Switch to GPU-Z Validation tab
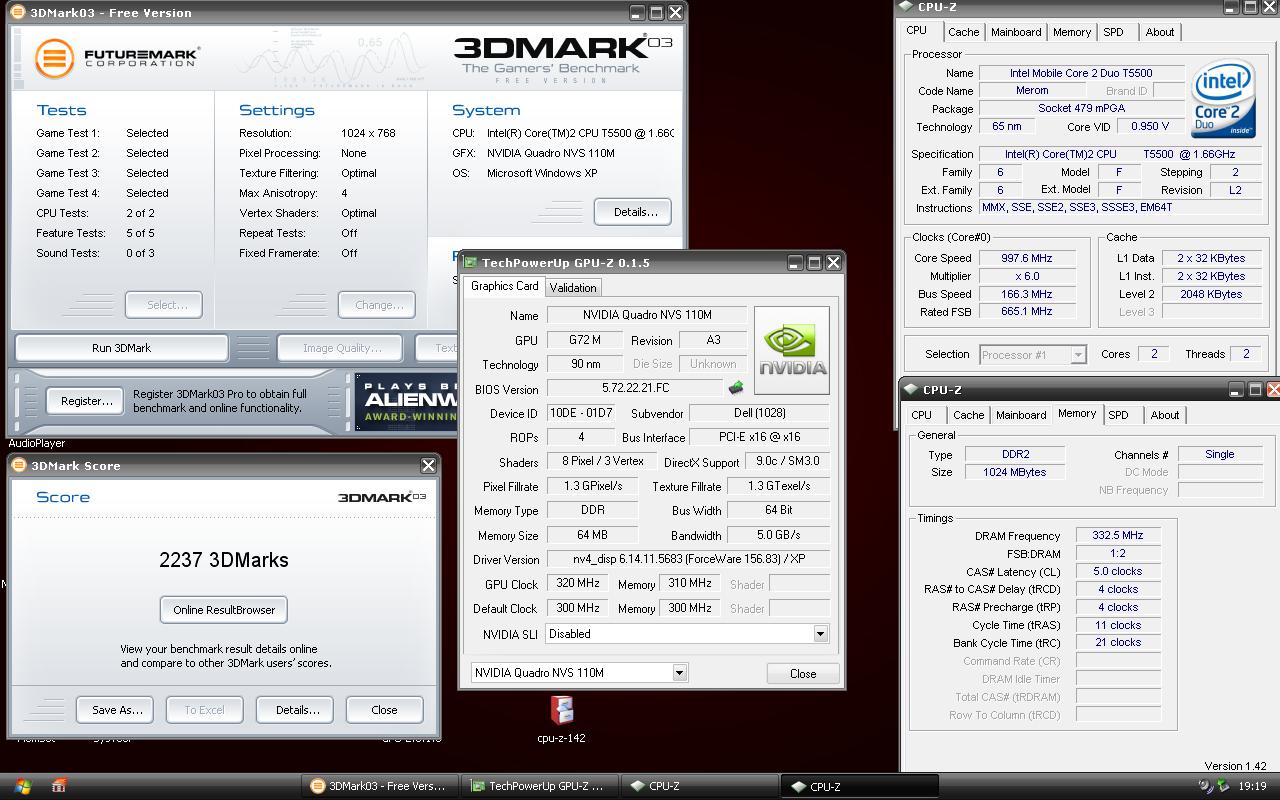 click(x=573, y=287)
